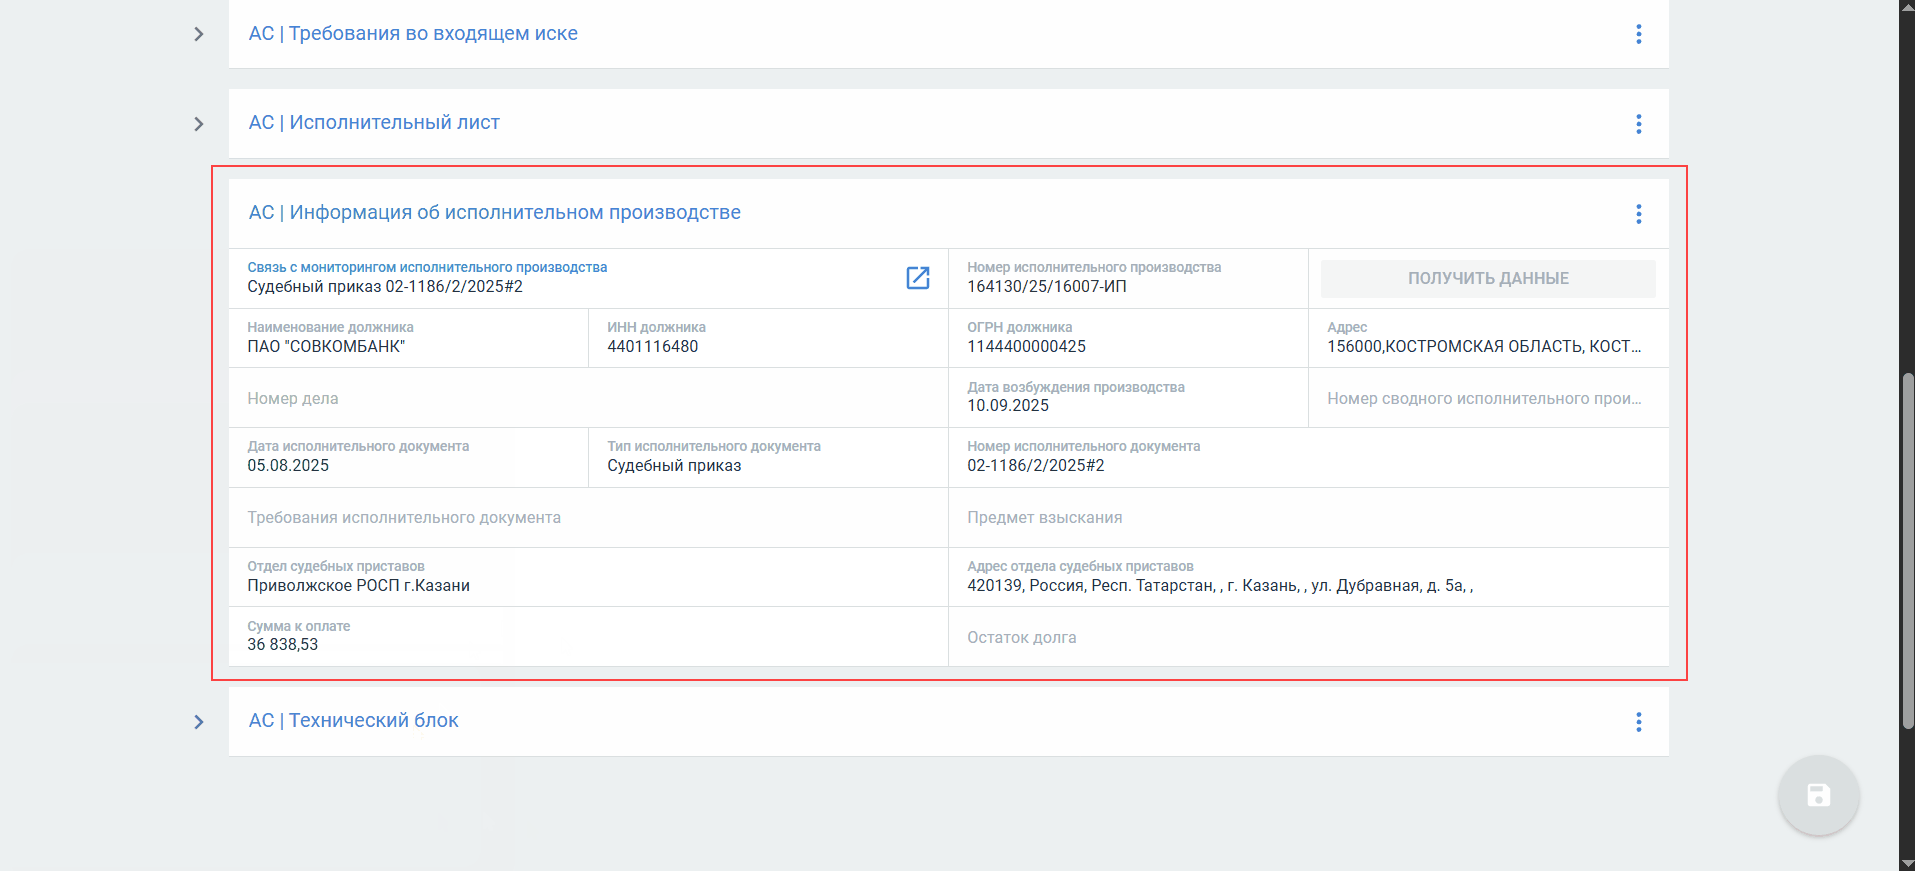
Task: Click the page vertical scrollbar thumb
Action: click(1908, 550)
